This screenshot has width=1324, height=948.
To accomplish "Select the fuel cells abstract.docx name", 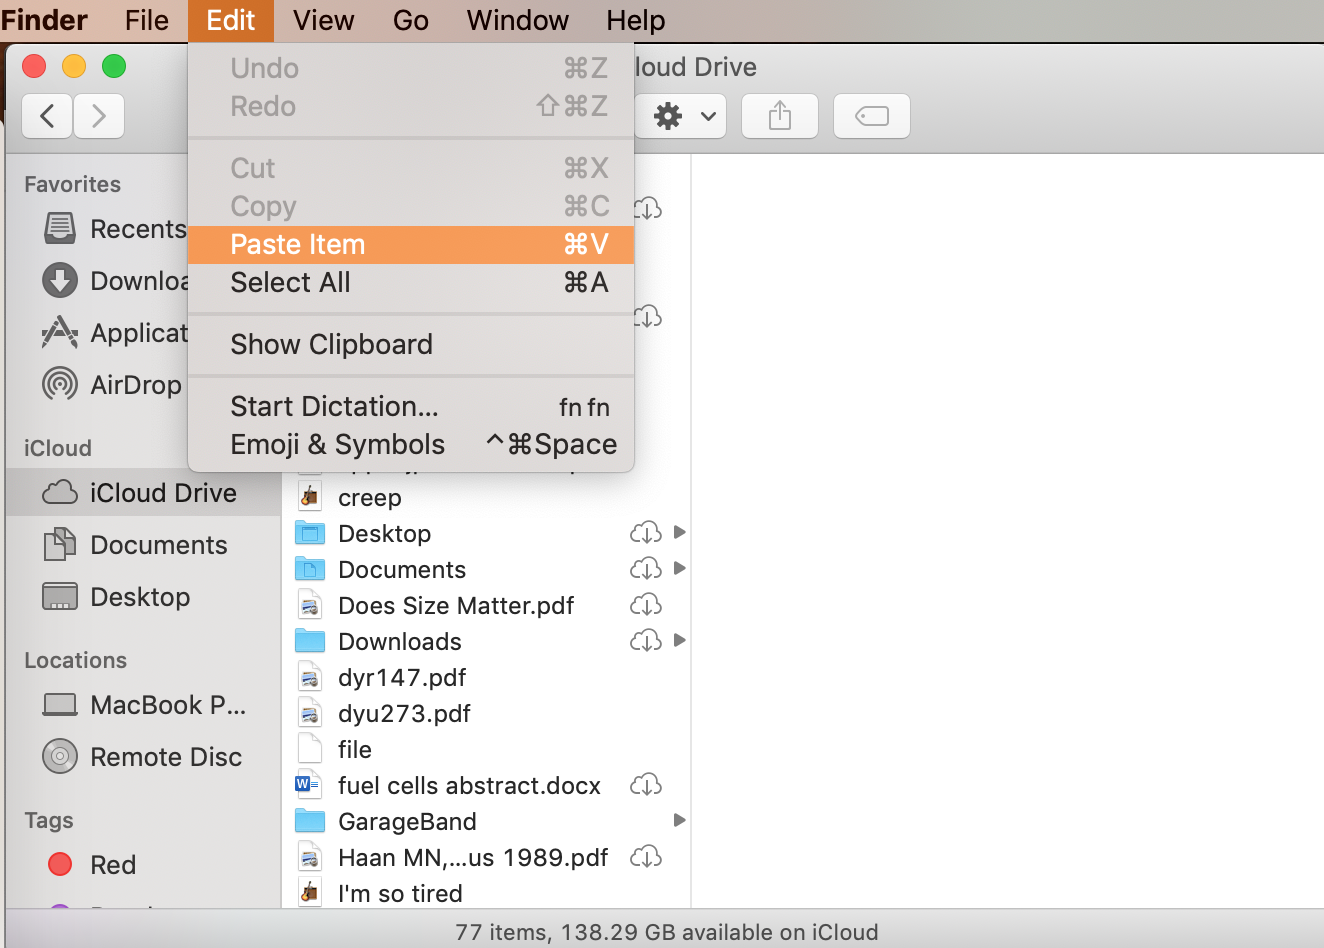I will [x=470, y=786].
